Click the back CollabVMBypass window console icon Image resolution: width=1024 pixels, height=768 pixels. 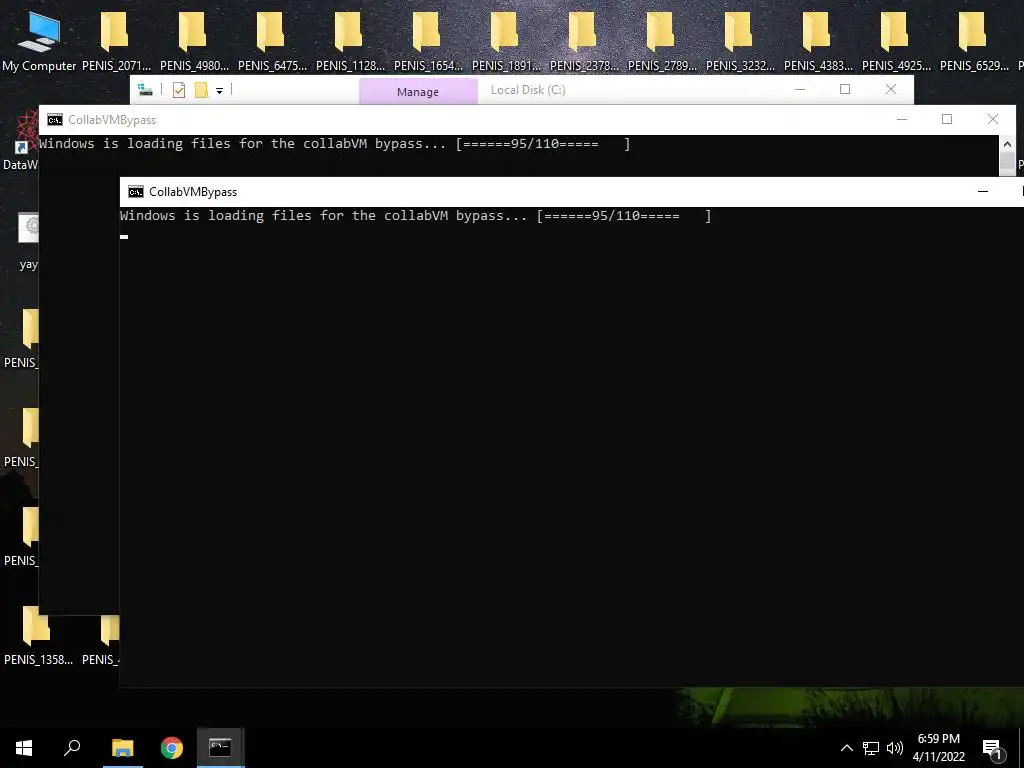pyautogui.click(x=55, y=120)
